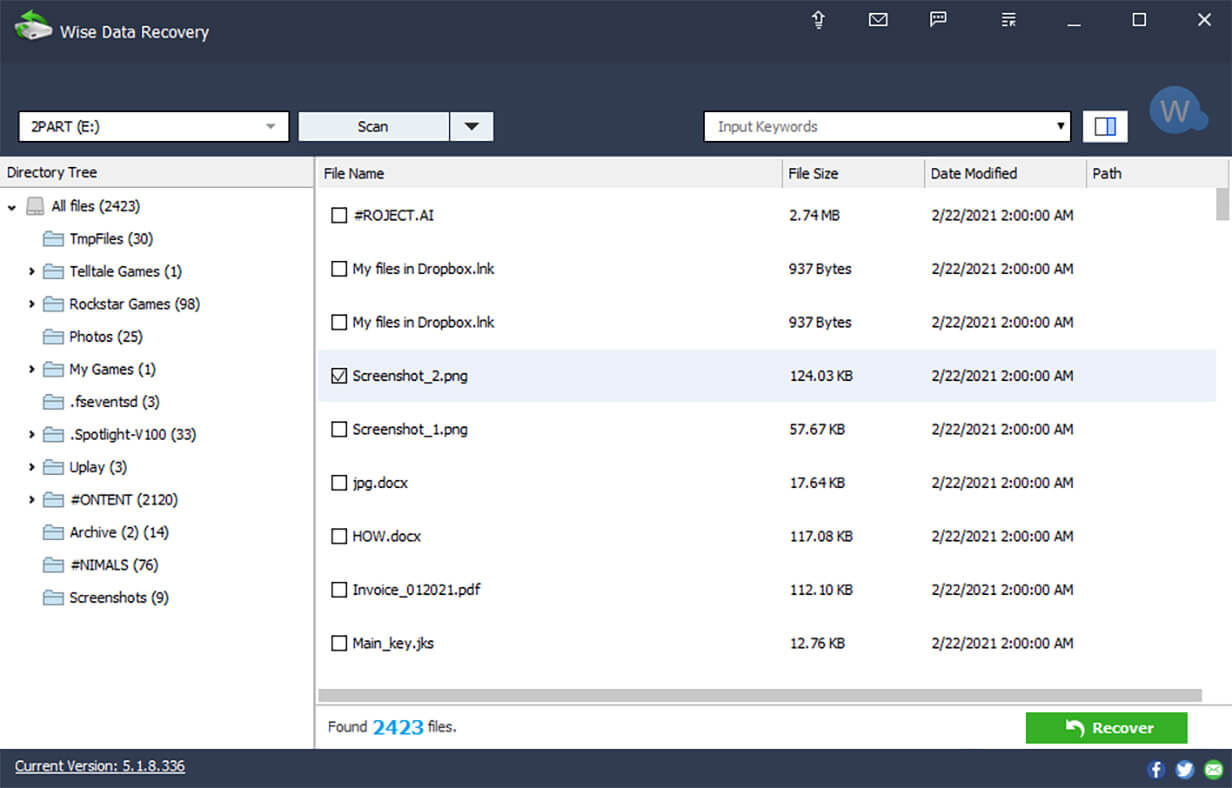Select the Screenshots (9) folder

click(119, 597)
